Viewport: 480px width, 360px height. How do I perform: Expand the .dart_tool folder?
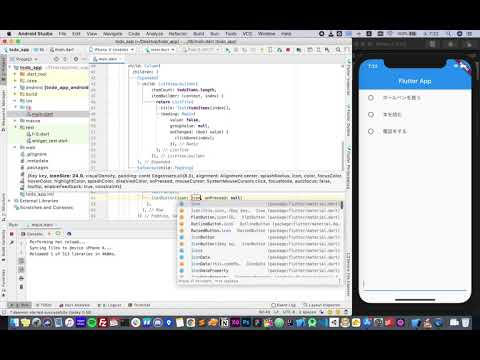pos(15,74)
